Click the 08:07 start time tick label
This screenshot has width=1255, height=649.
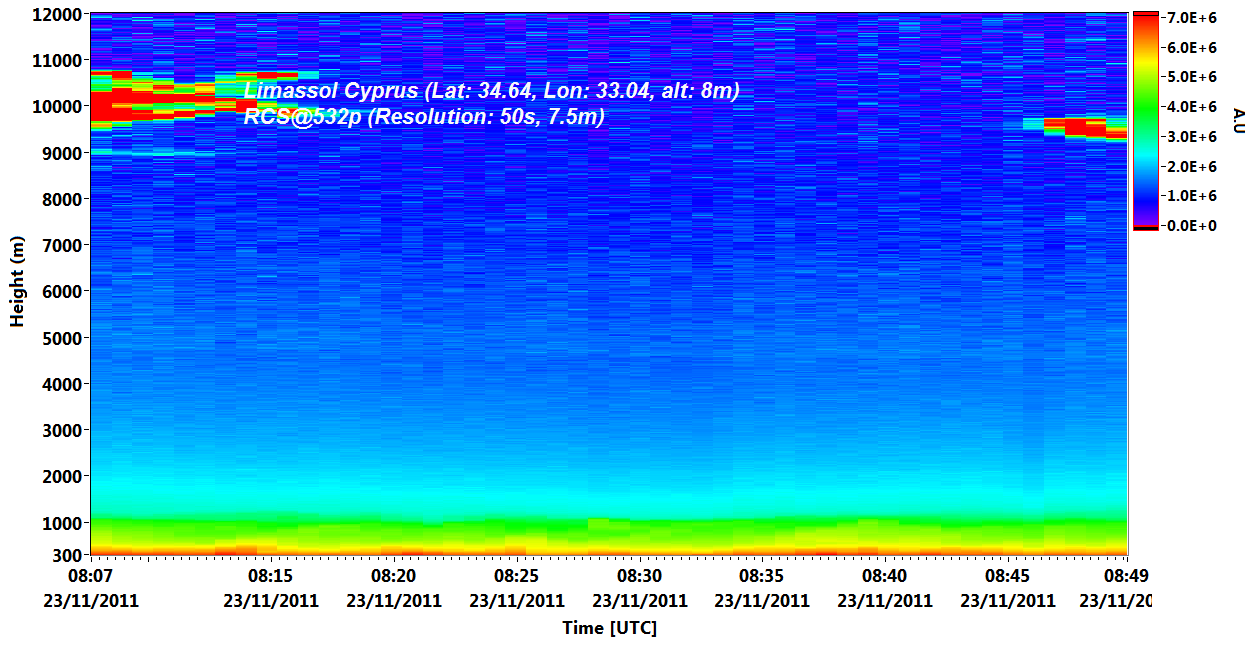(89, 577)
